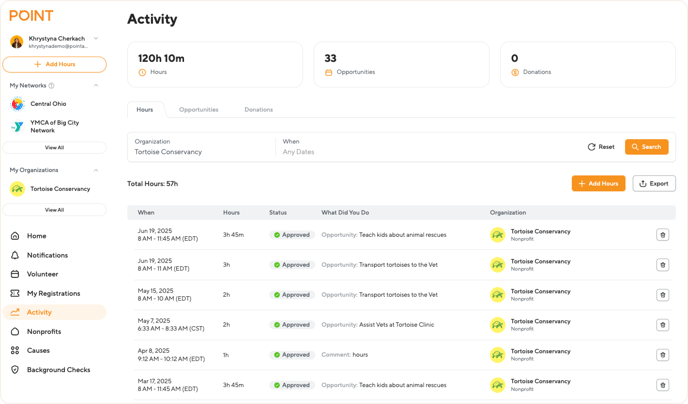688x404 pixels.
Task: Collapse the My Networks section
Action: (96, 86)
